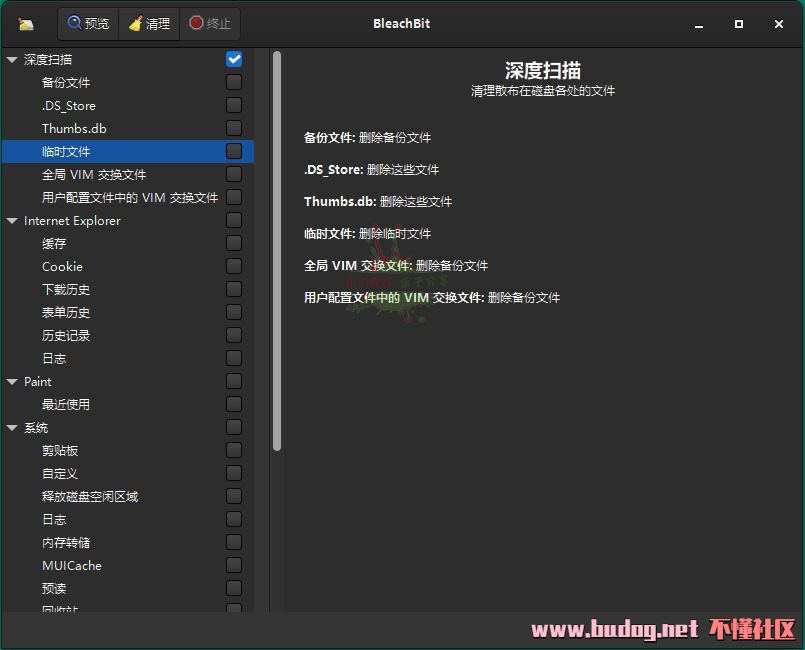Close the BleachBit window
Viewport: 805px width, 650px height.
(779, 24)
